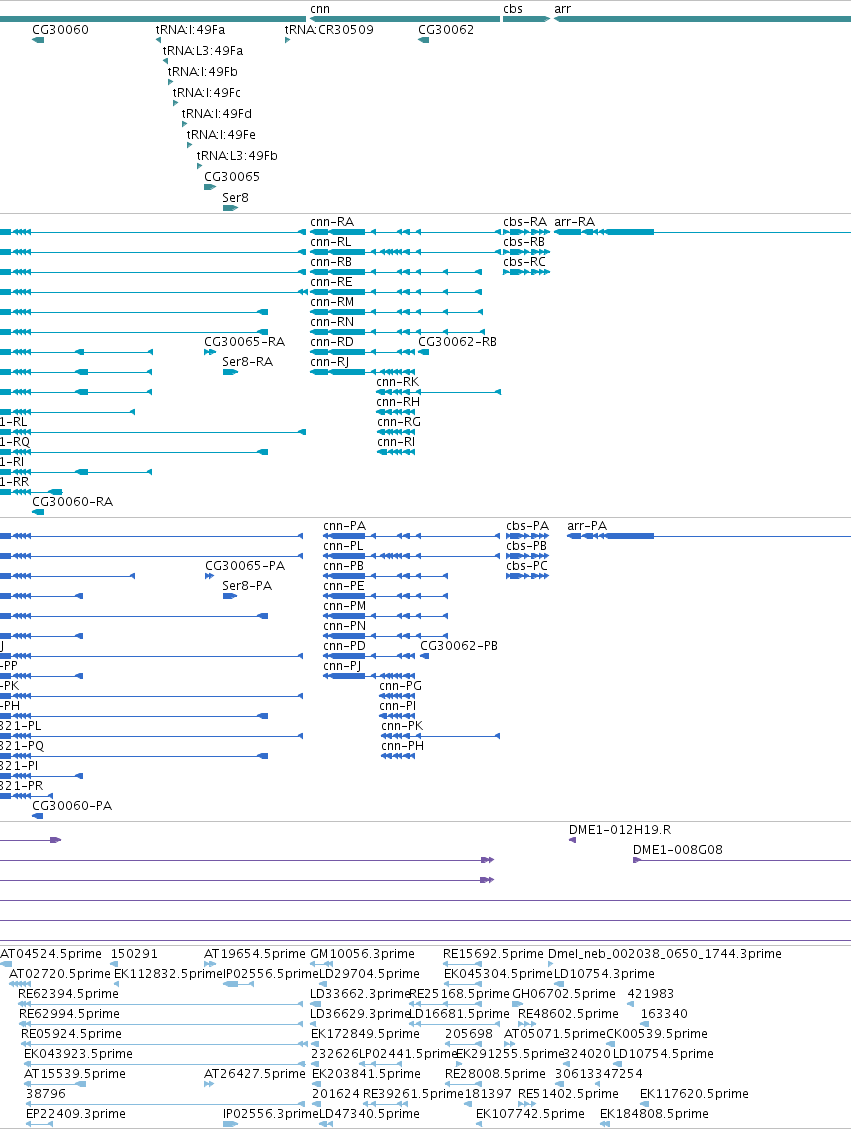Viewport: 851px width, 1129px height.
Task: Select the RE15692.5prime EST label
Action: [493, 954]
